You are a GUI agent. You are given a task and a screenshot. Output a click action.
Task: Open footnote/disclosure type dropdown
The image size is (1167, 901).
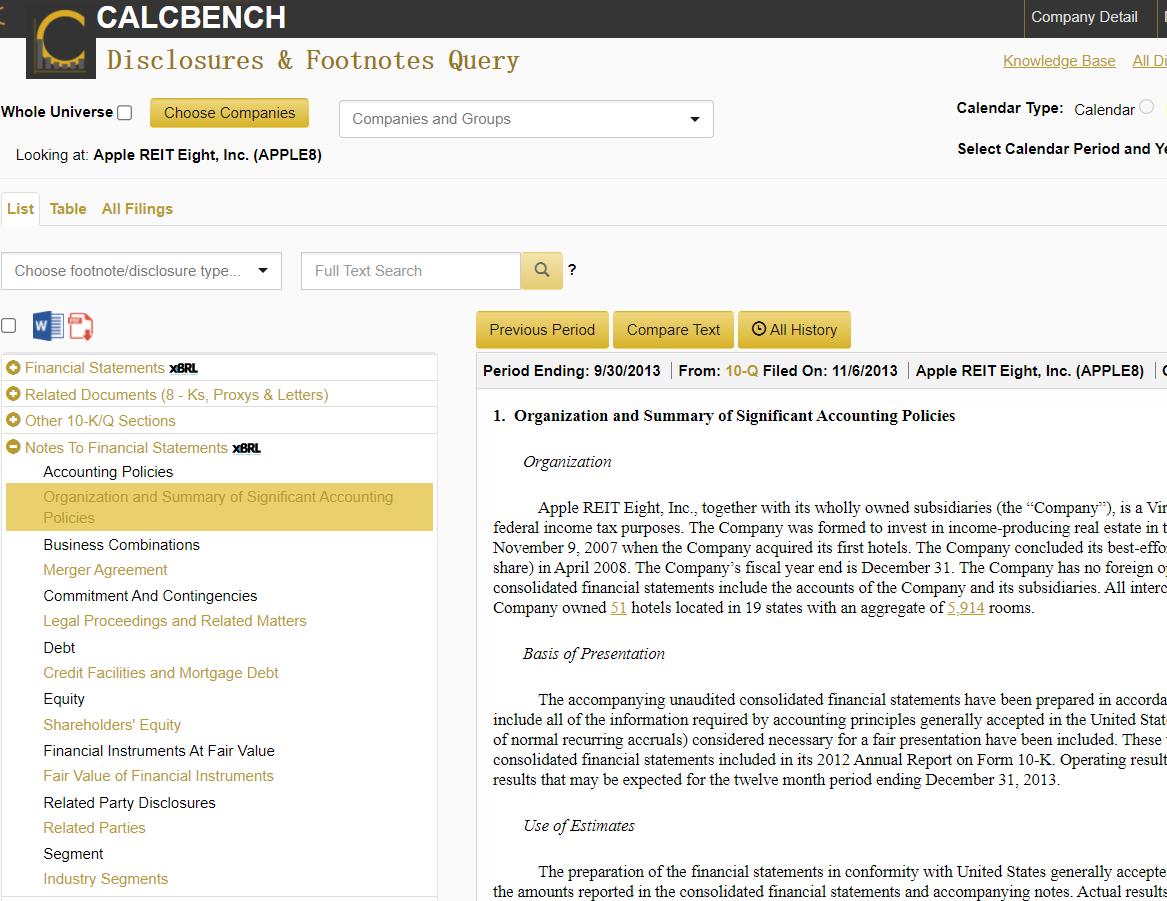[141, 271]
